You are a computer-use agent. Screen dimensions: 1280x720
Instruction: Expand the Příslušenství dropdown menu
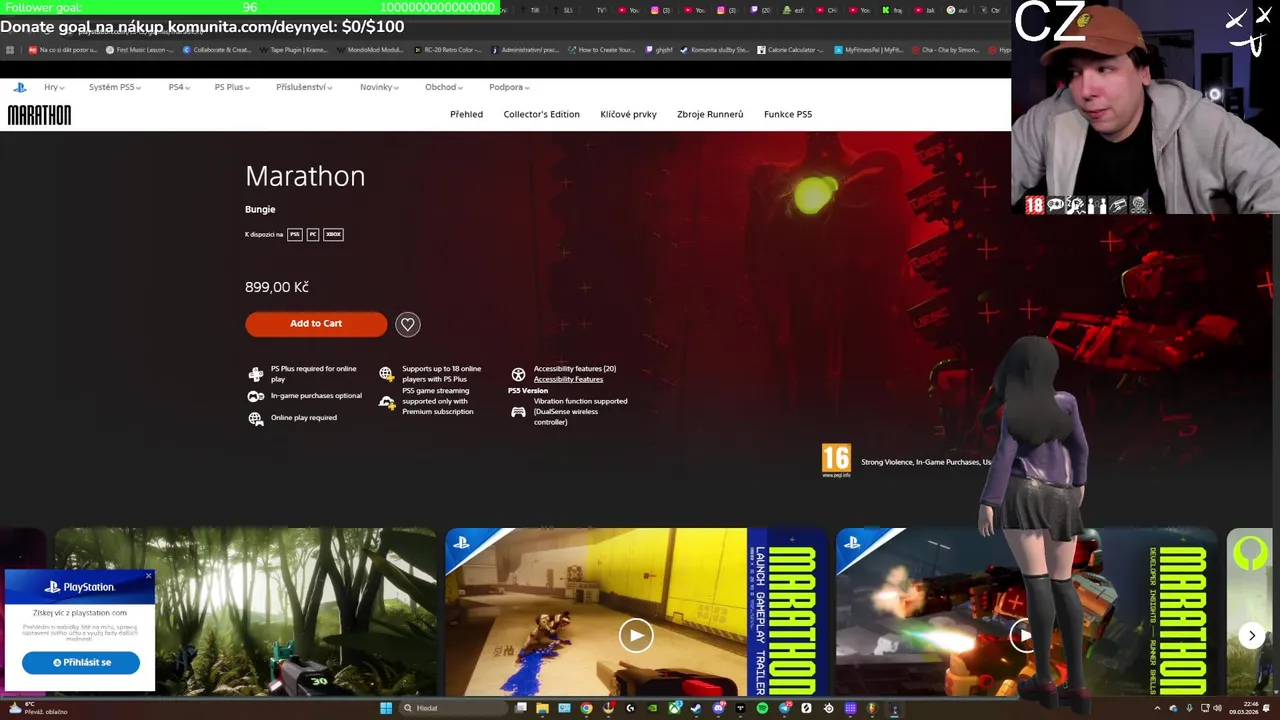[304, 87]
